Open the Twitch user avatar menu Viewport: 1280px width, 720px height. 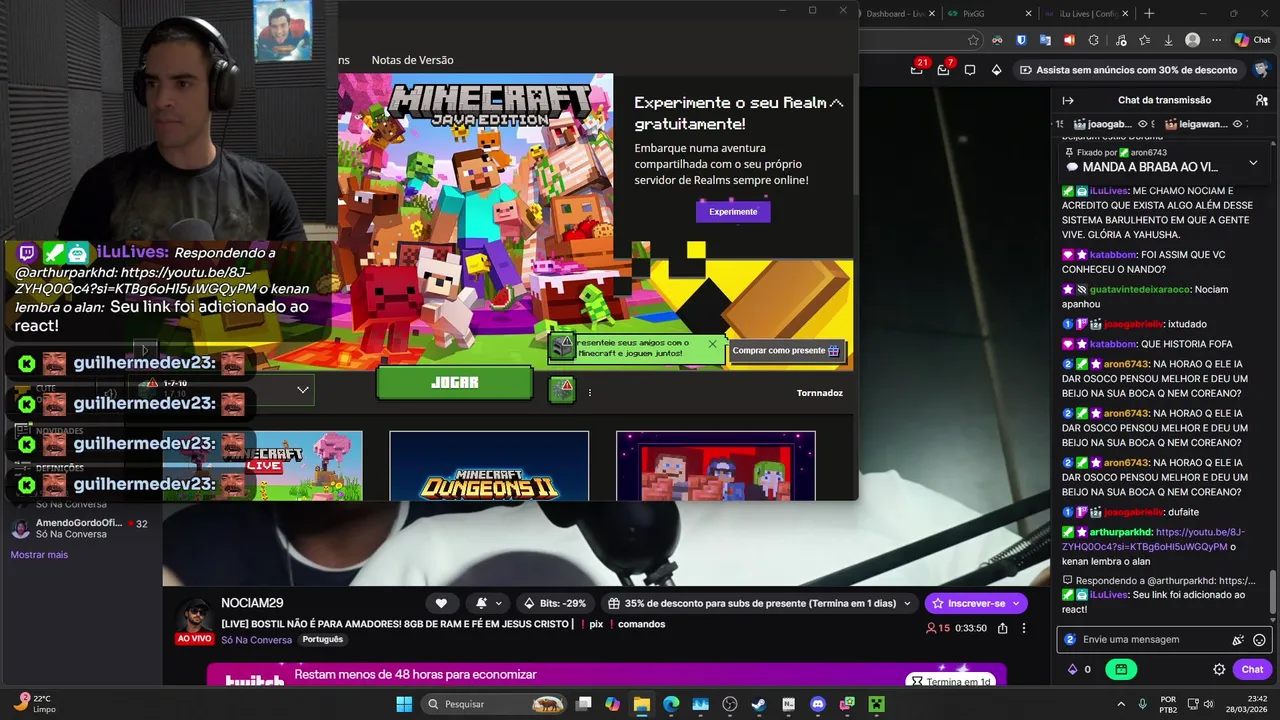1264,70
